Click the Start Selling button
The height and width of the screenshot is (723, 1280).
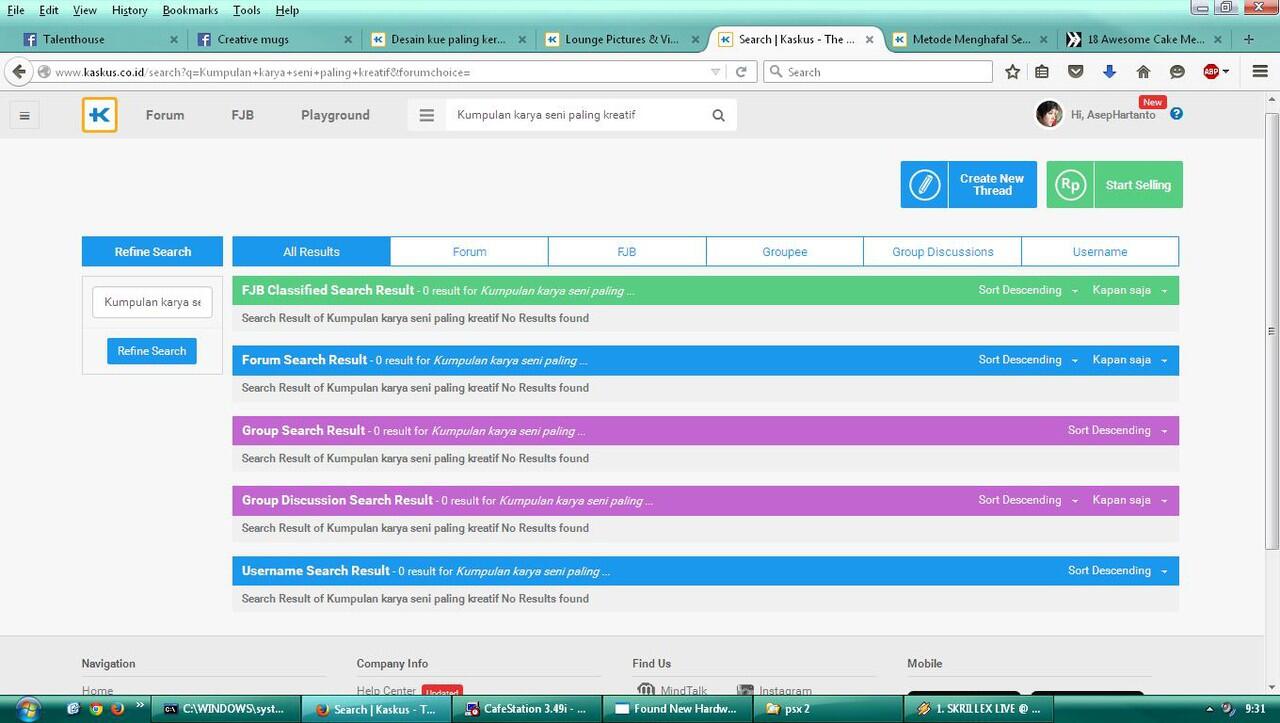(x=1115, y=185)
